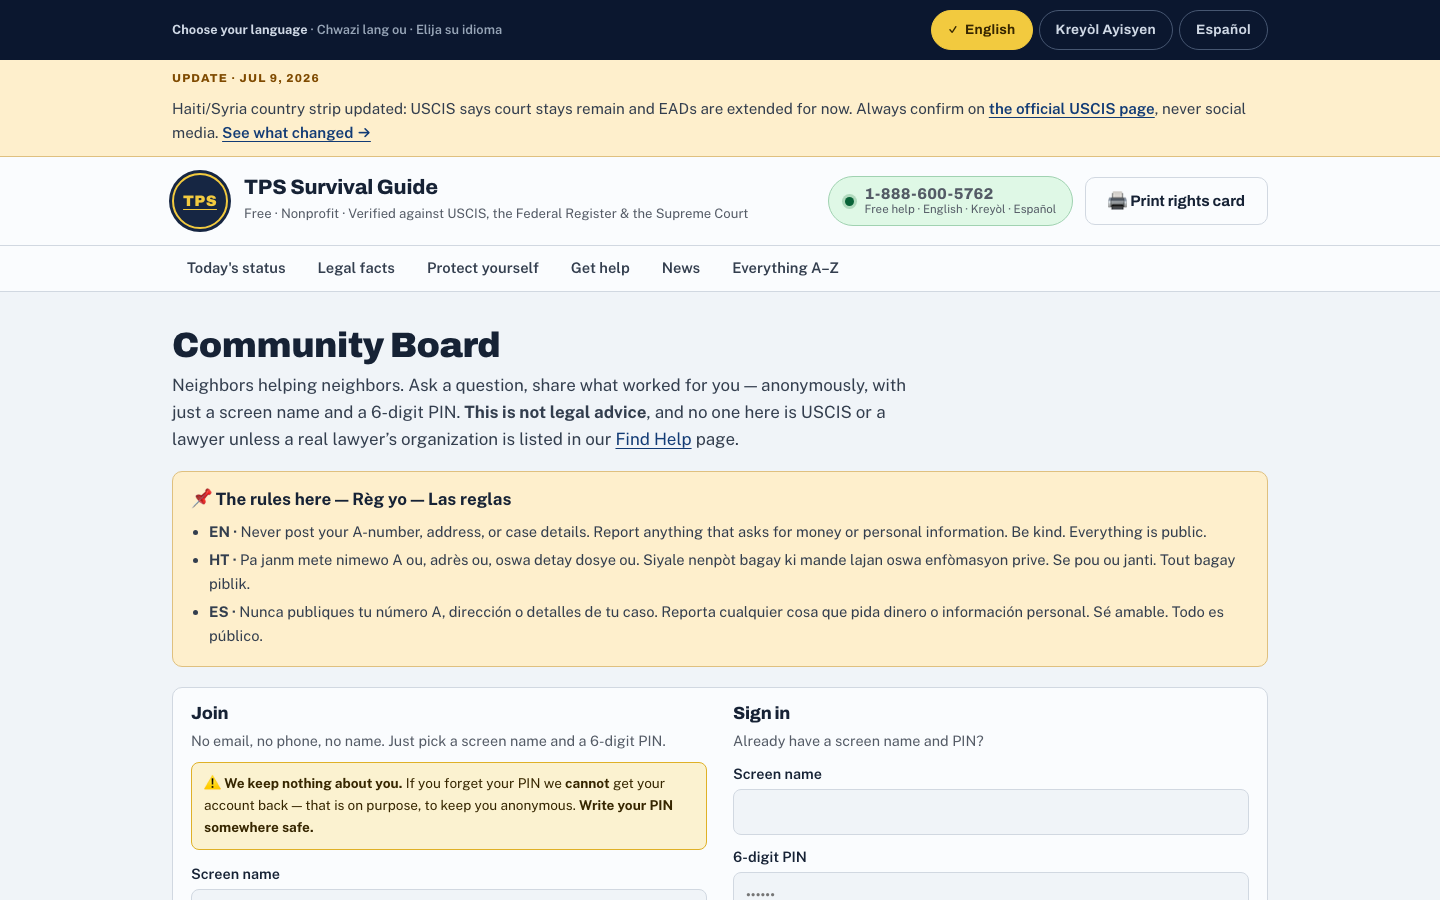Image resolution: width=1440 pixels, height=900 pixels.
Task: Open Everything A–Z index
Action: pyautogui.click(x=785, y=268)
